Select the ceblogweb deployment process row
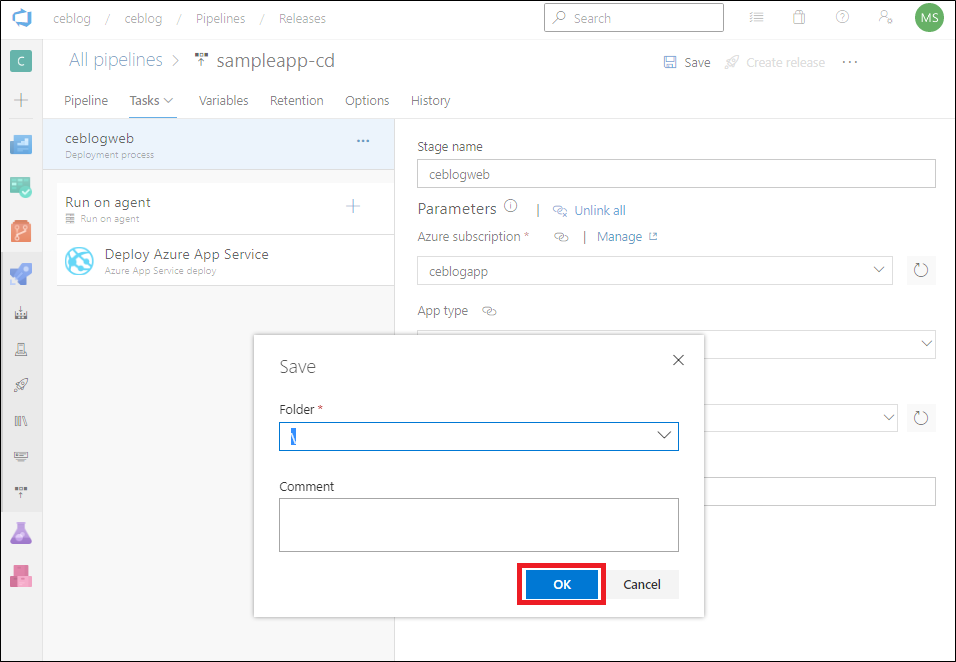The image size is (956, 662). coord(218,144)
